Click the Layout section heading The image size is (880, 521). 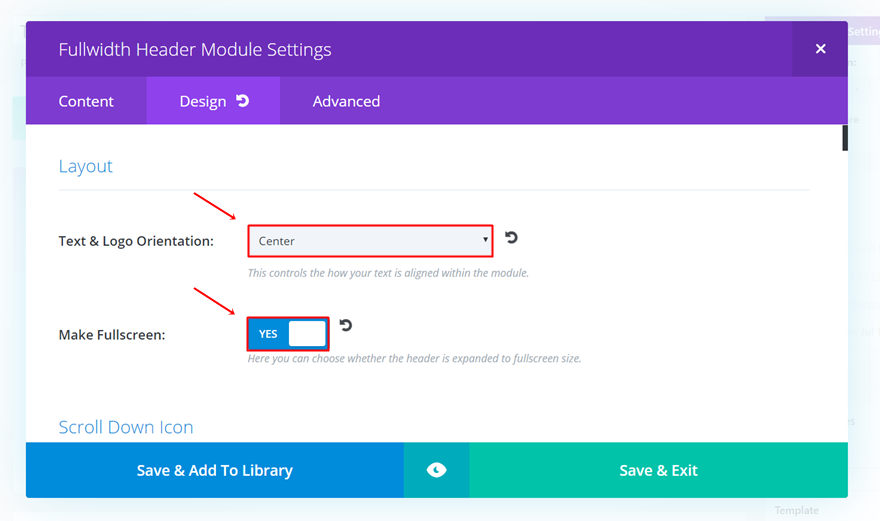[x=86, y=166]
